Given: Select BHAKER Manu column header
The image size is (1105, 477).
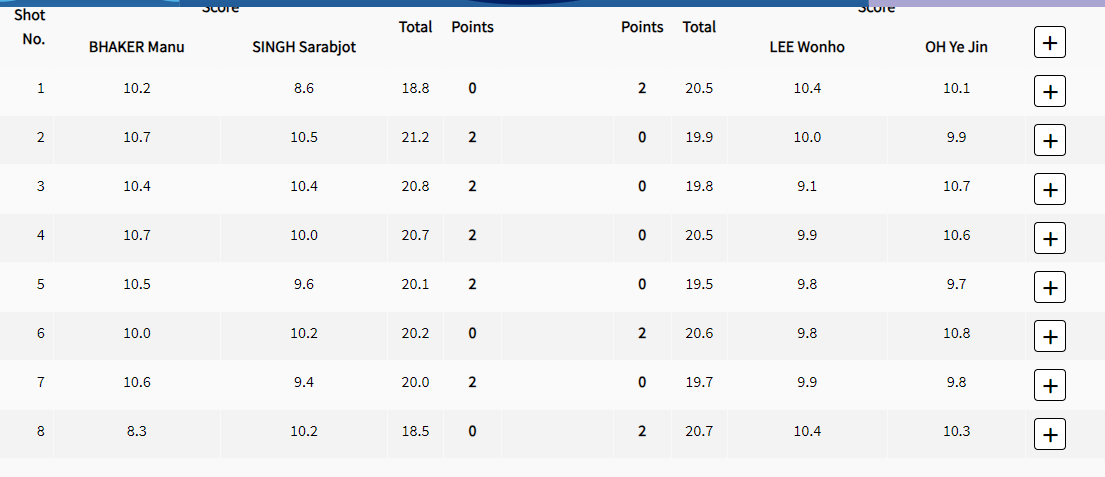Looking at the screenshot, I should [137, 47].
